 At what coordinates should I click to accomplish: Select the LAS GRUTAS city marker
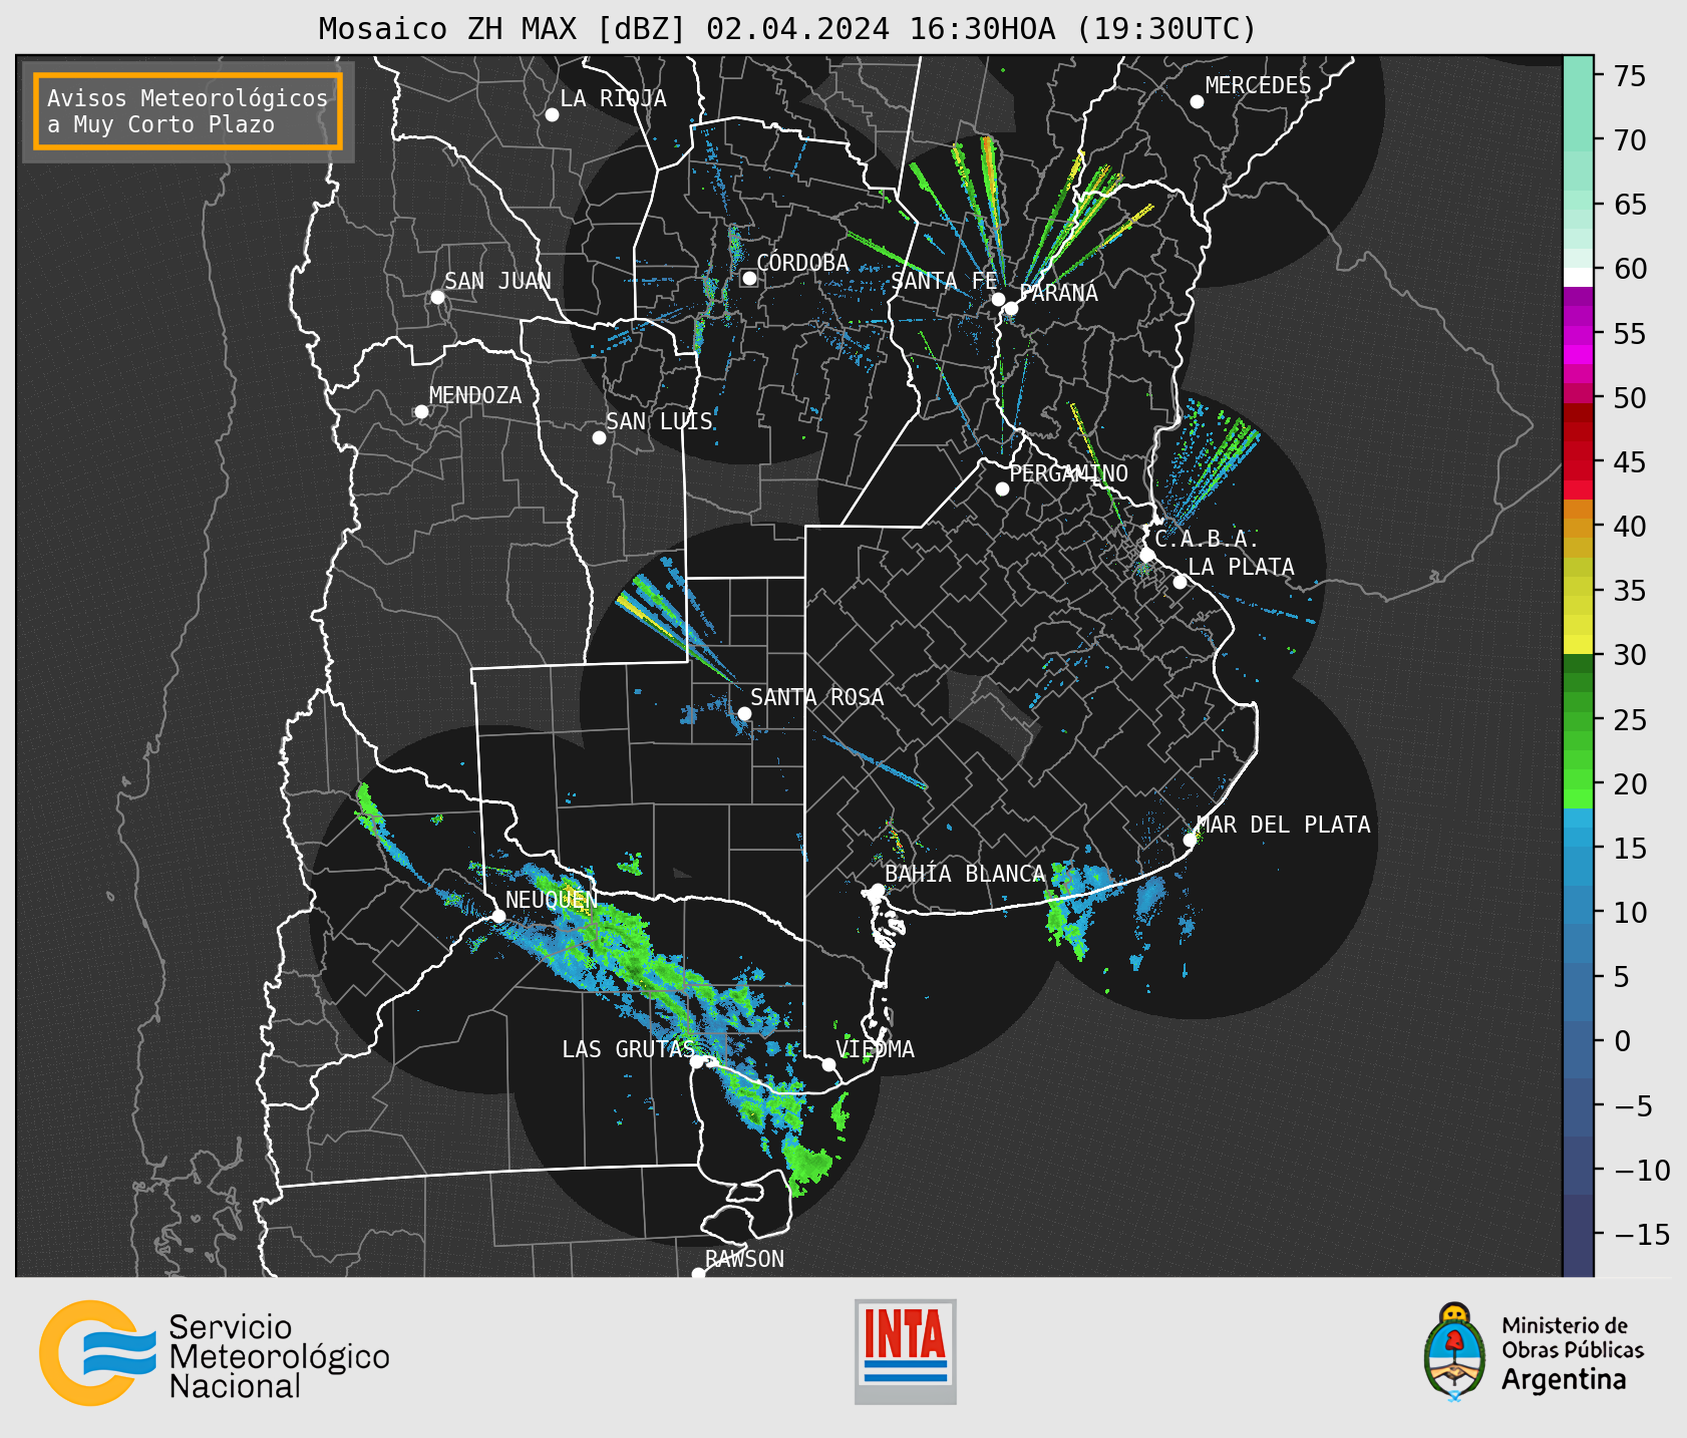pyautogui.click(x=697, y=1062)
